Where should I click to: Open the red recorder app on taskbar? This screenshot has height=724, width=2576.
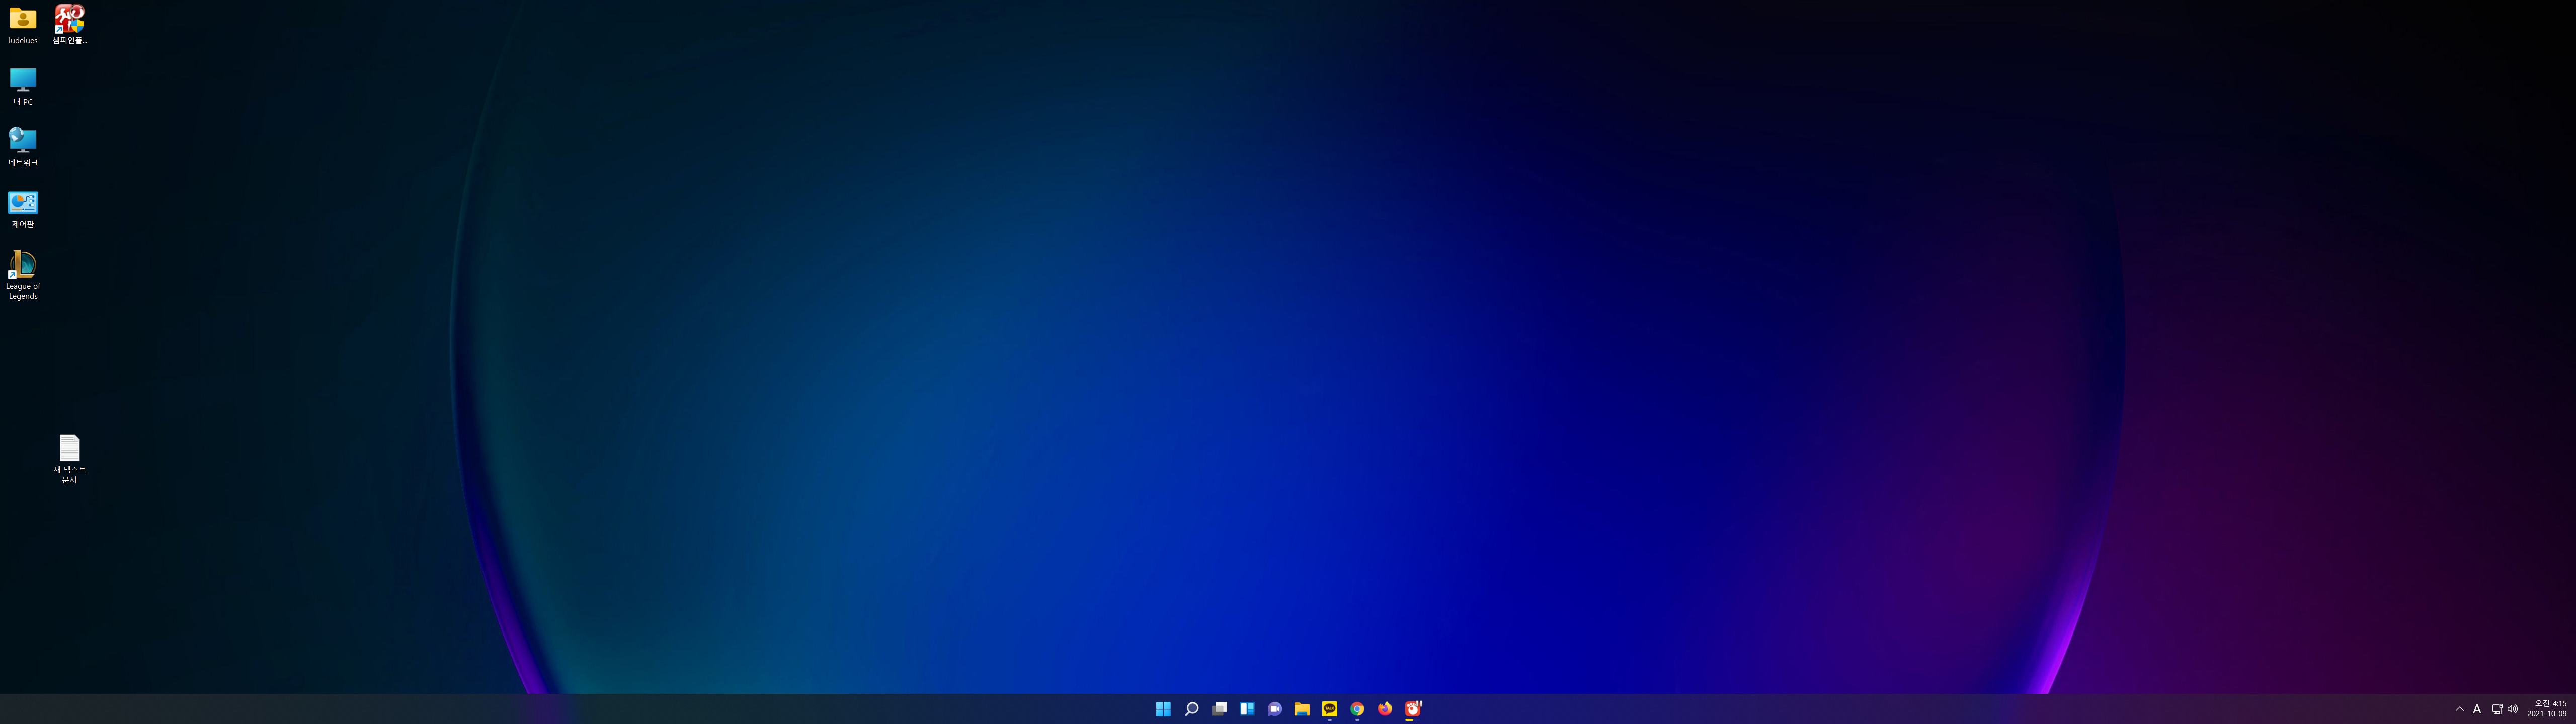[1413, 709]
